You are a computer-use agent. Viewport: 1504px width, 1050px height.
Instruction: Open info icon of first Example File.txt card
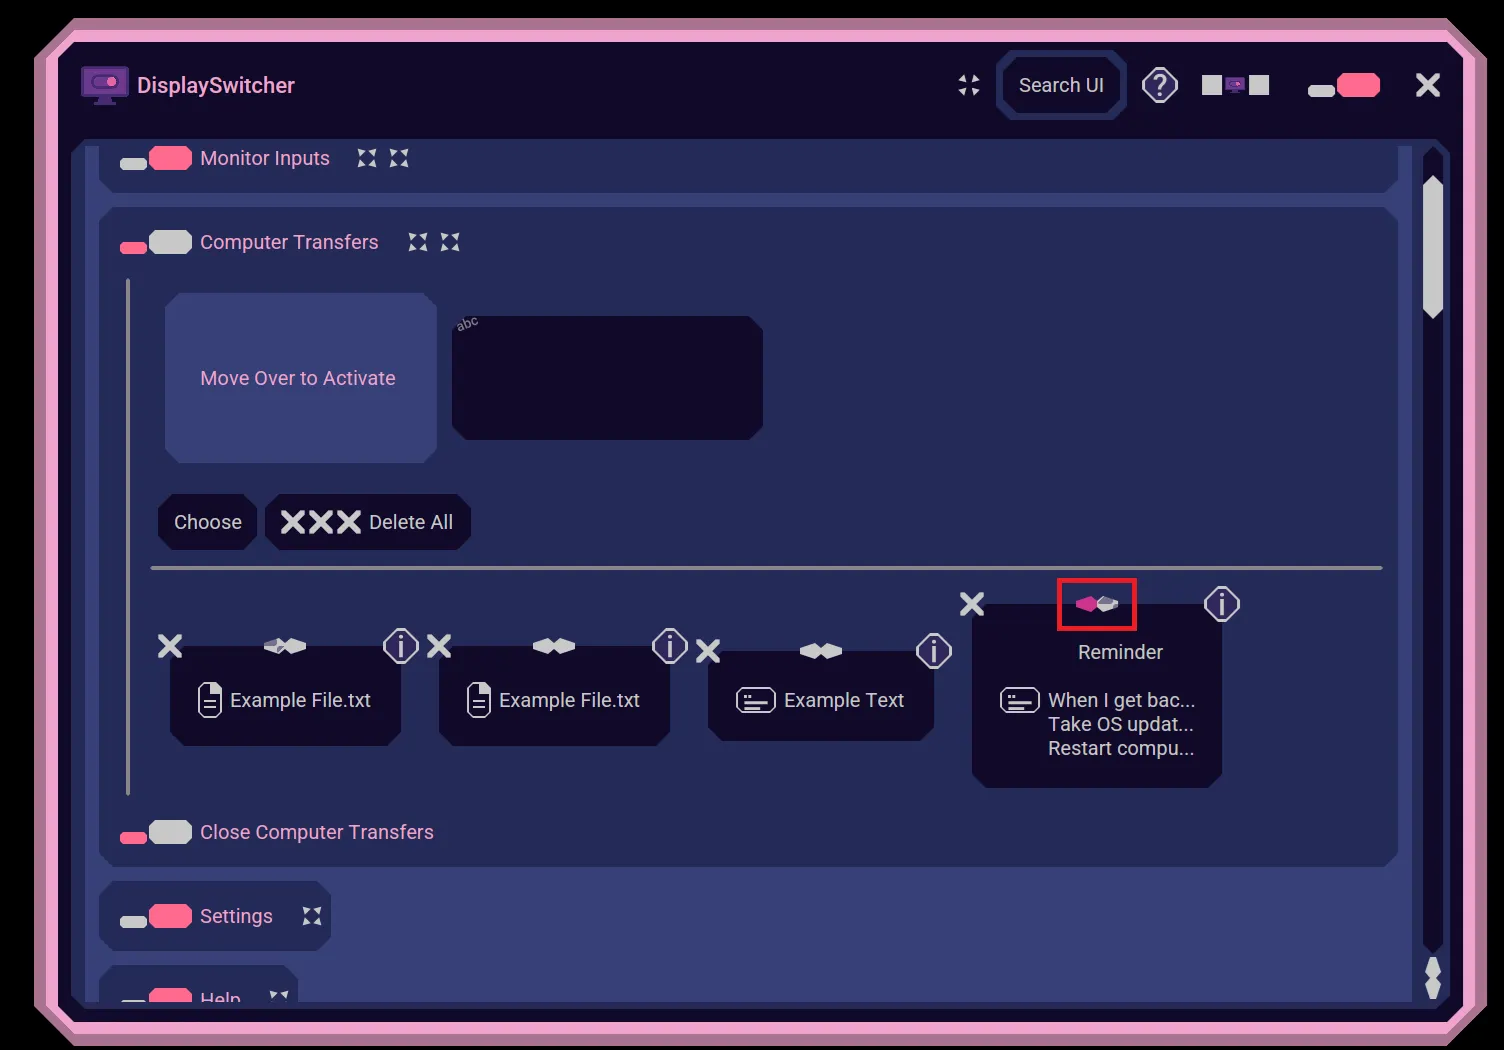coord(401,646)
